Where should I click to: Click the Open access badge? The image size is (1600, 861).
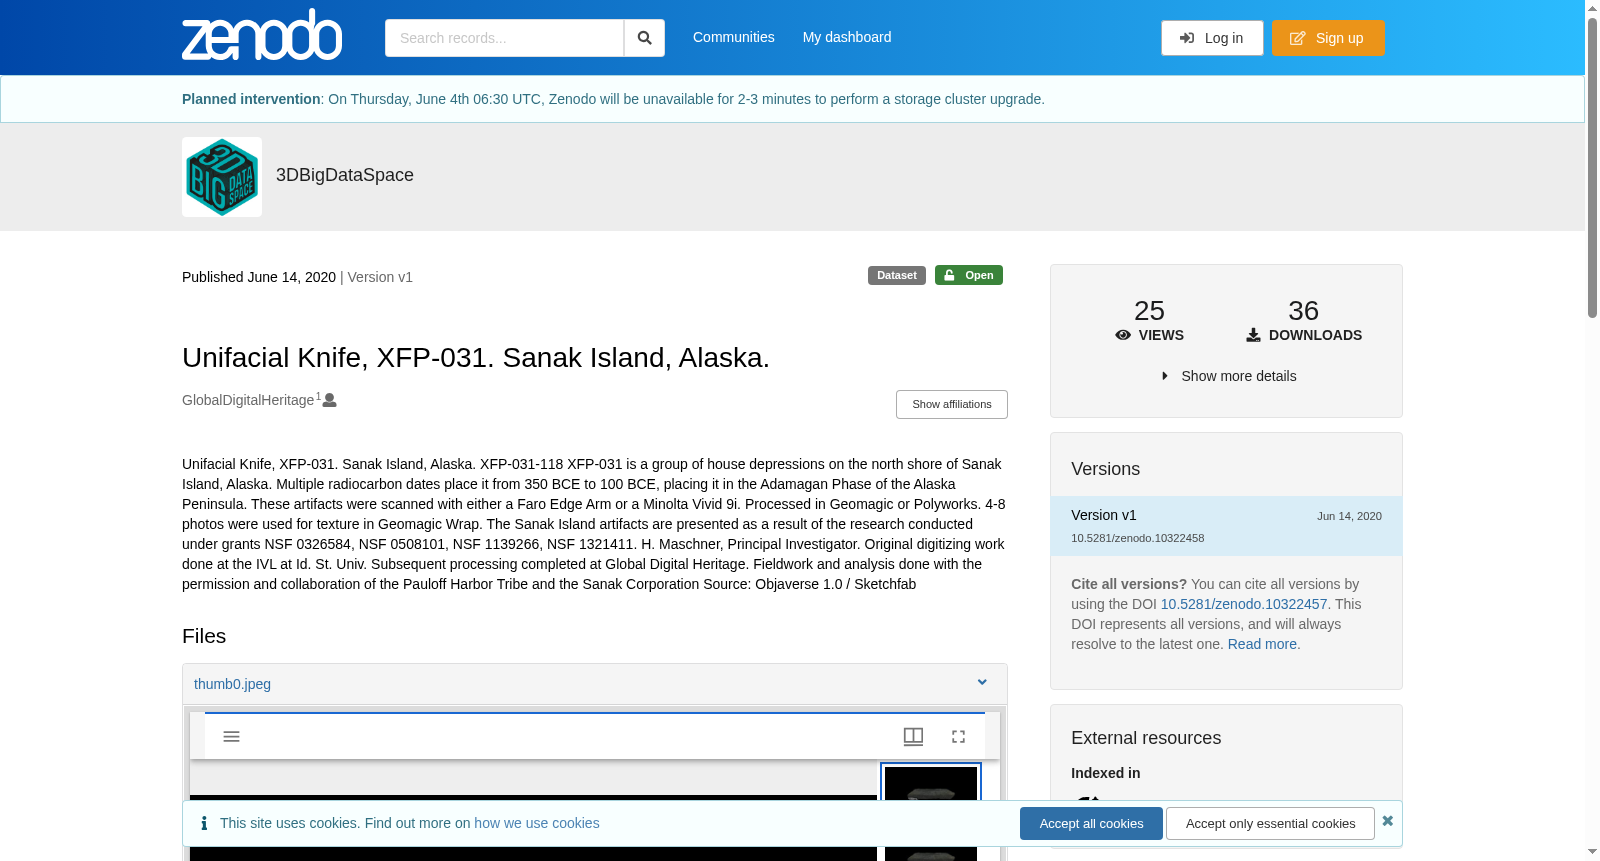(x=968, y=275)
